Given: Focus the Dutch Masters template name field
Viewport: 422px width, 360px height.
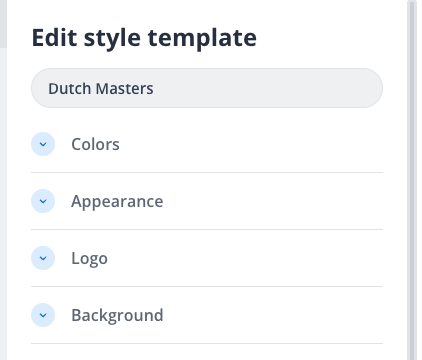Looking at the screenshot, I should click(207, 88).
